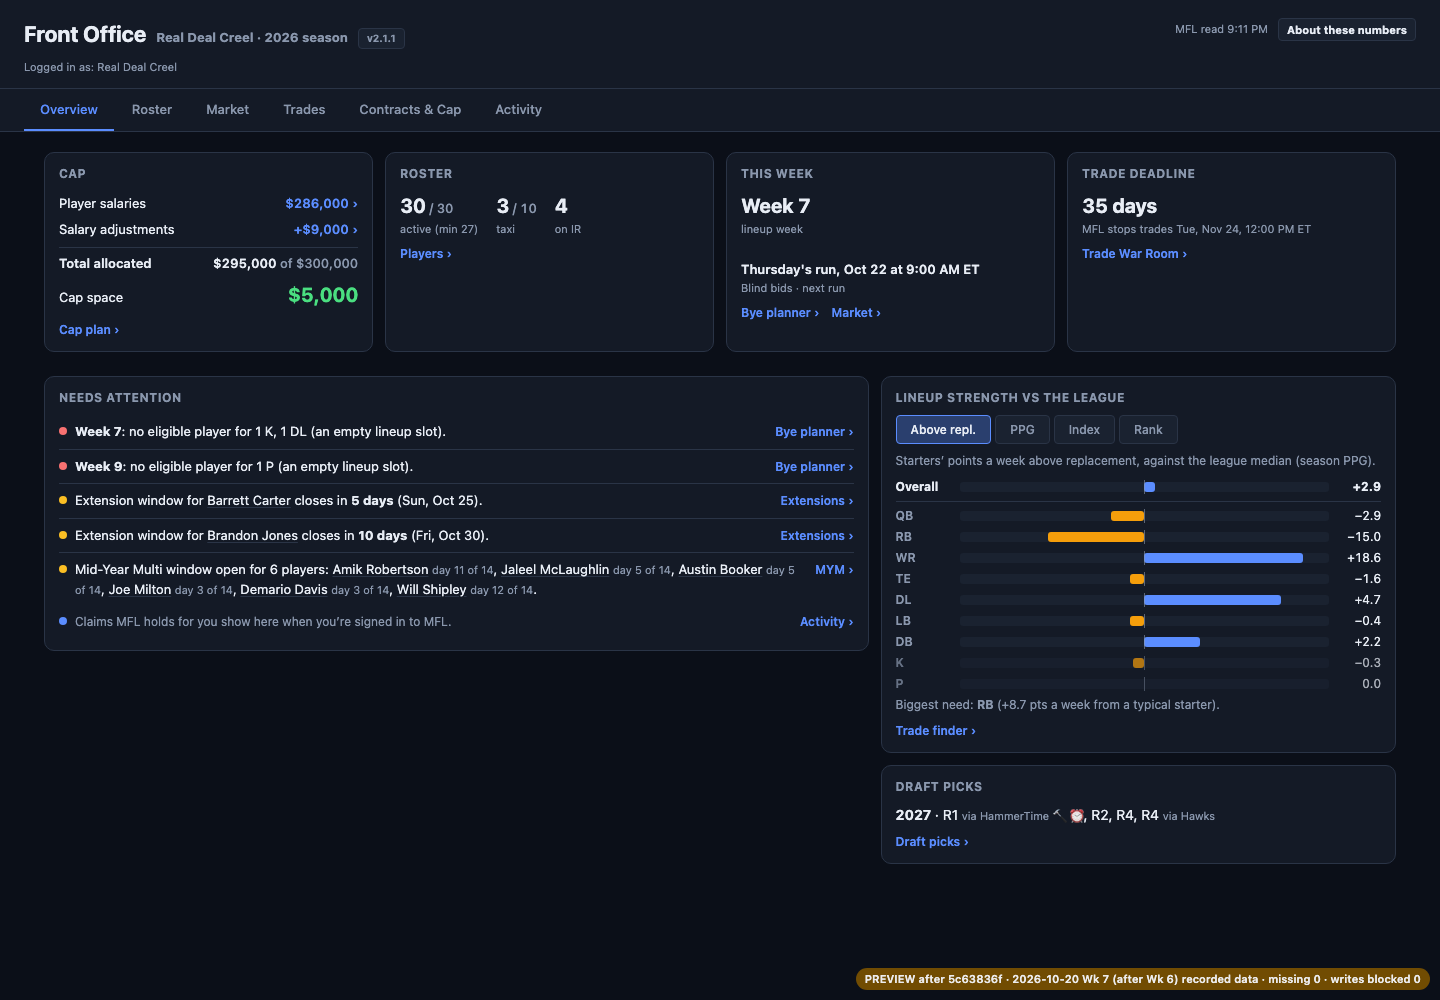Open Market link in This Week card
The width and height of the screenshot is (1440, 1000).
[x=856, y=313]
